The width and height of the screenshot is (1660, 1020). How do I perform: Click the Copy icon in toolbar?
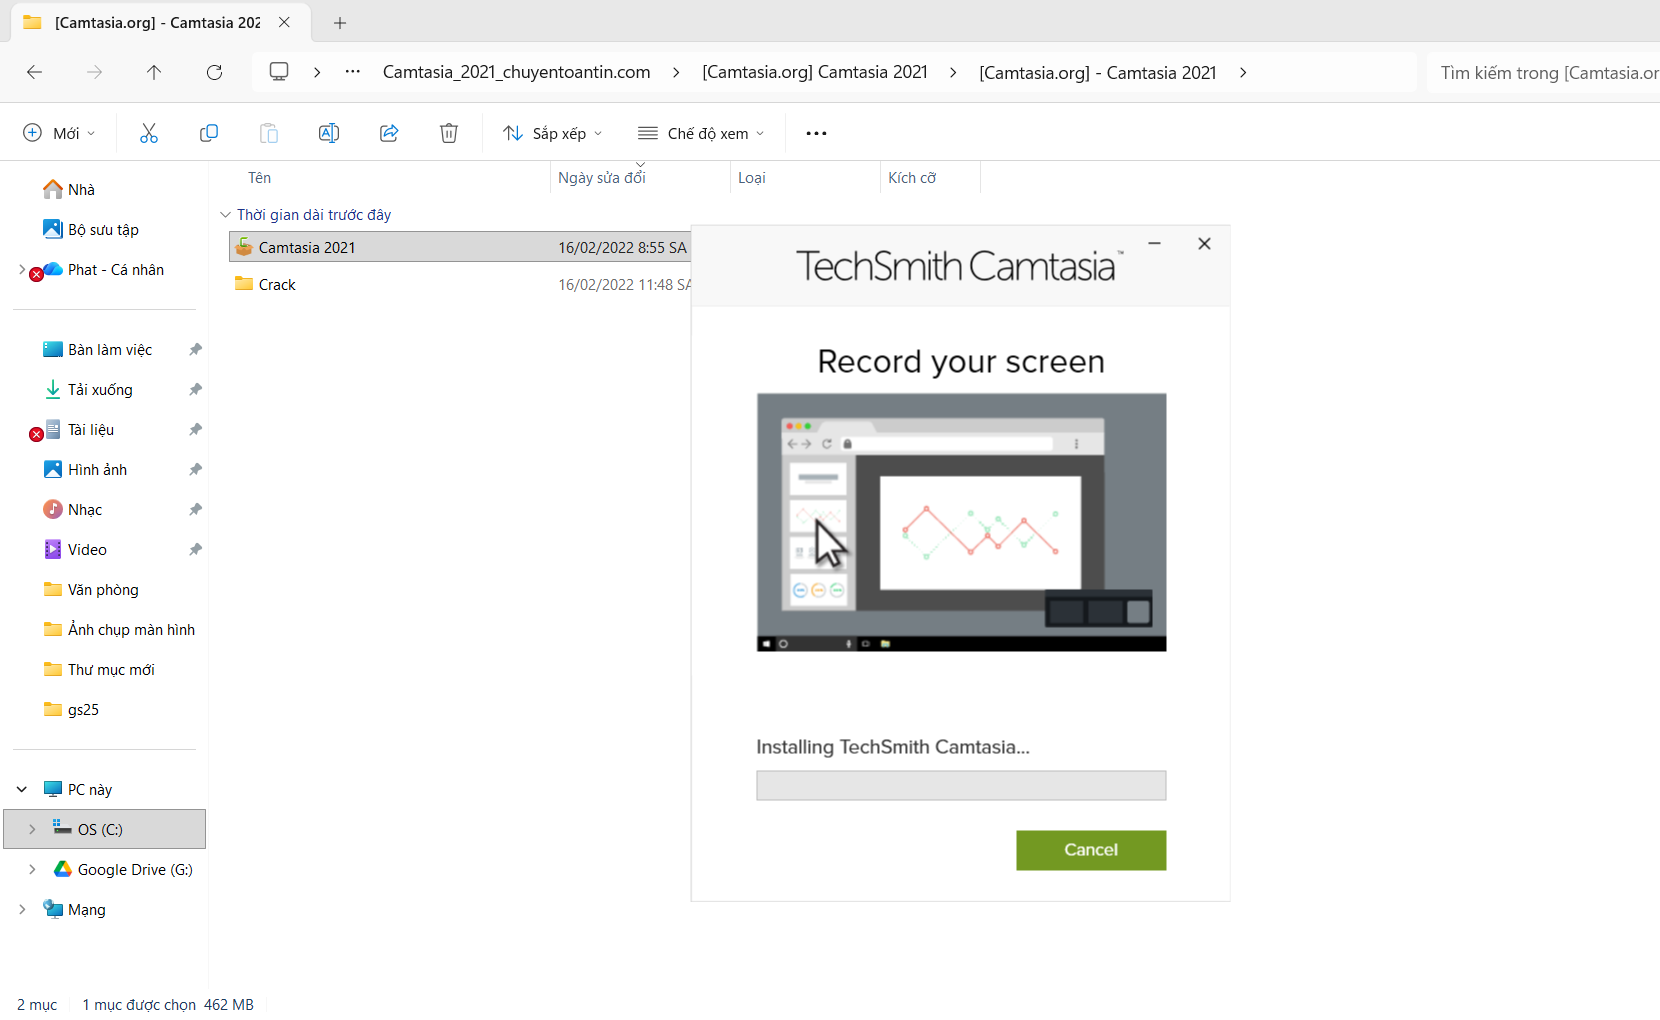(209, 133)
